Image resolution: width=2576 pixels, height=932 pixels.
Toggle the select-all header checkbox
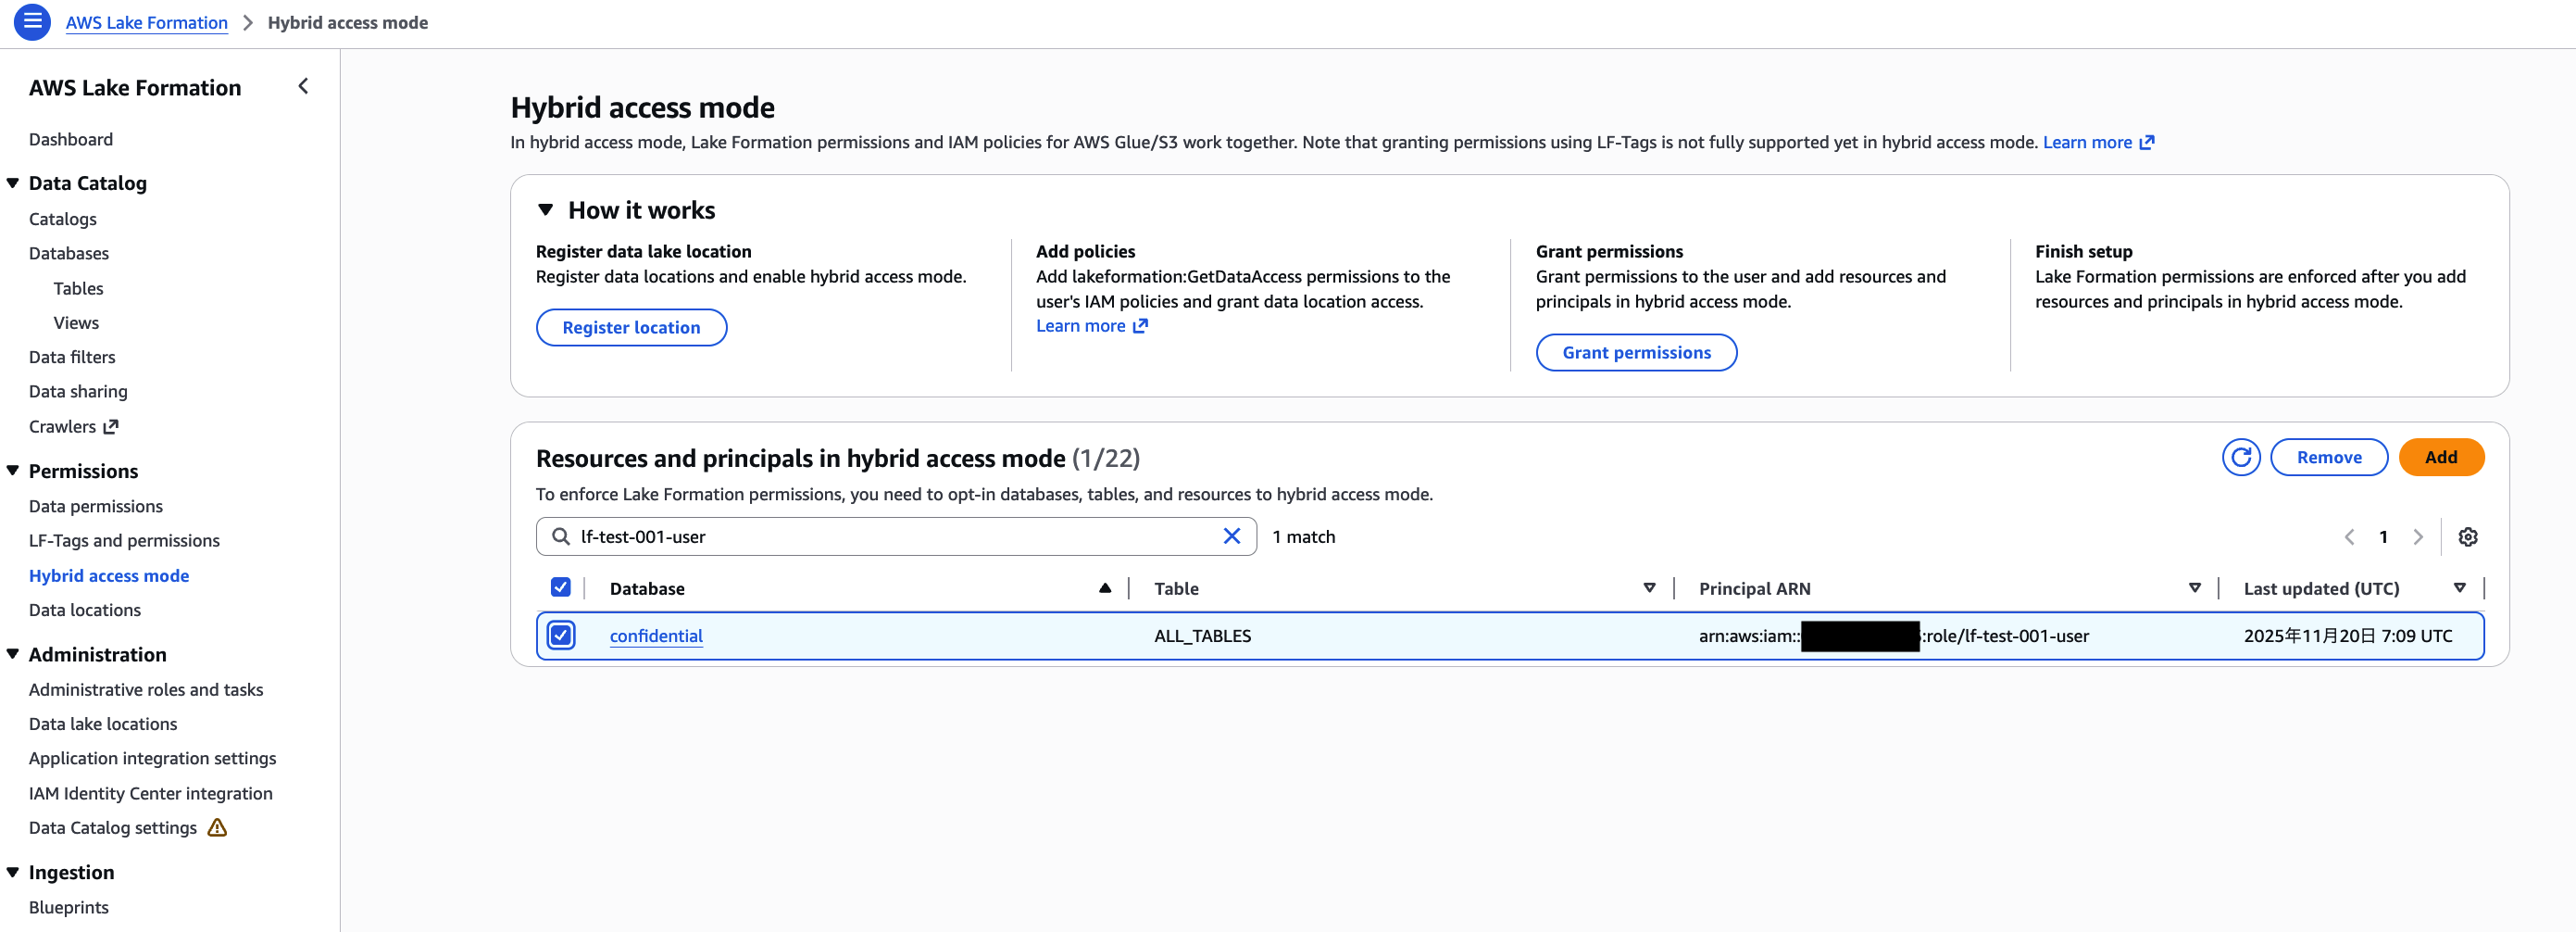tap(562, 587)
